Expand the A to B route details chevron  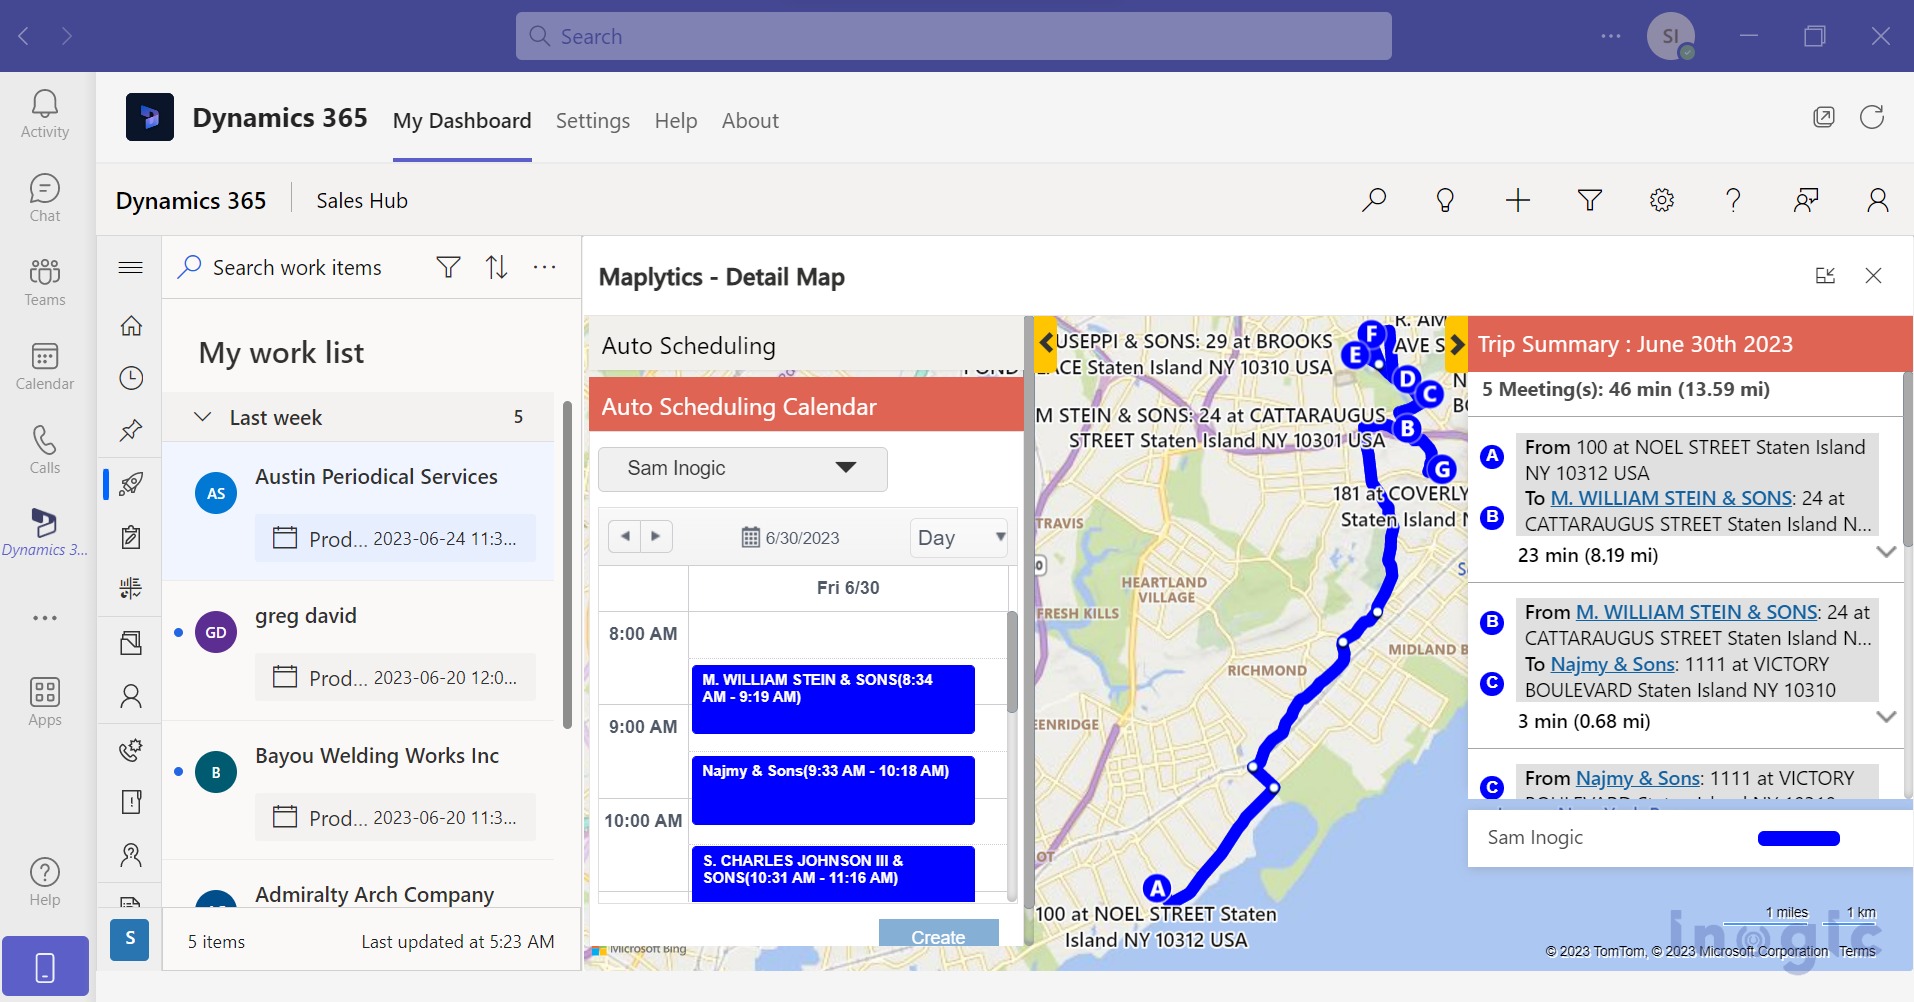click(1886, 552)
